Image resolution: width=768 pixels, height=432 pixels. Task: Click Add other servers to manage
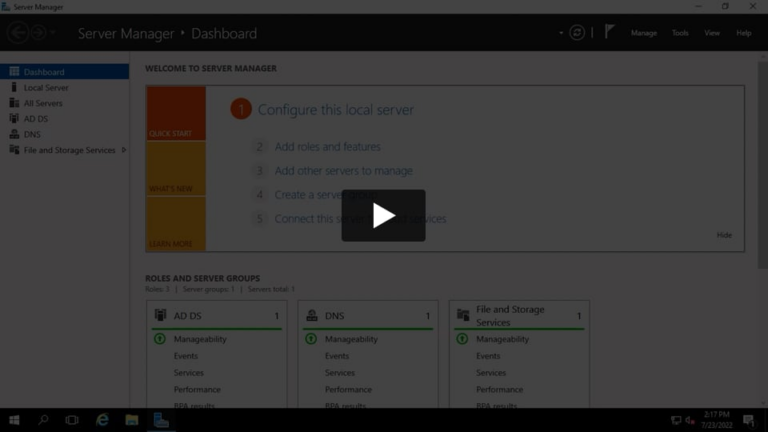343,171
